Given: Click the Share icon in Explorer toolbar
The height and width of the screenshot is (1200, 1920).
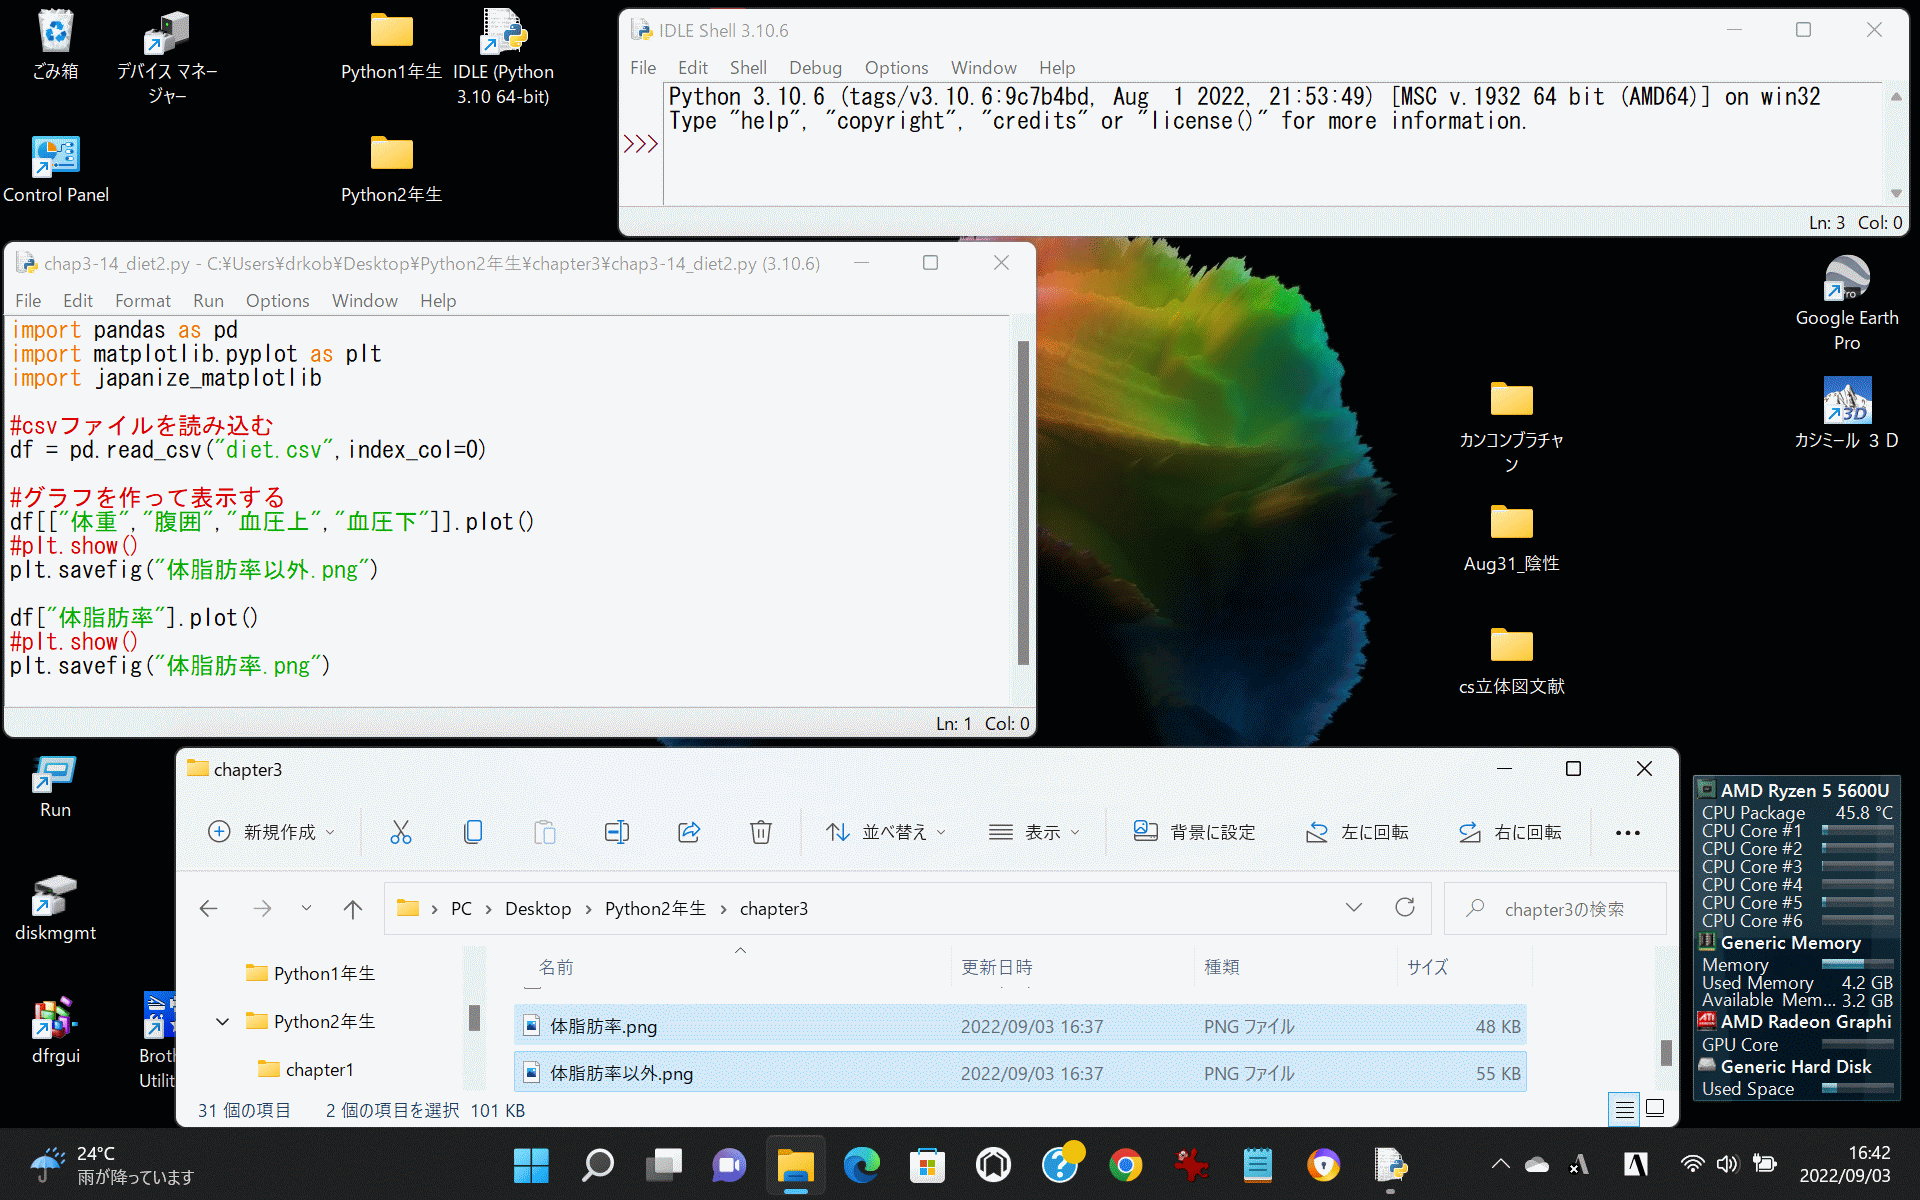Looking at the screenshot, I should tap(689, 832).
